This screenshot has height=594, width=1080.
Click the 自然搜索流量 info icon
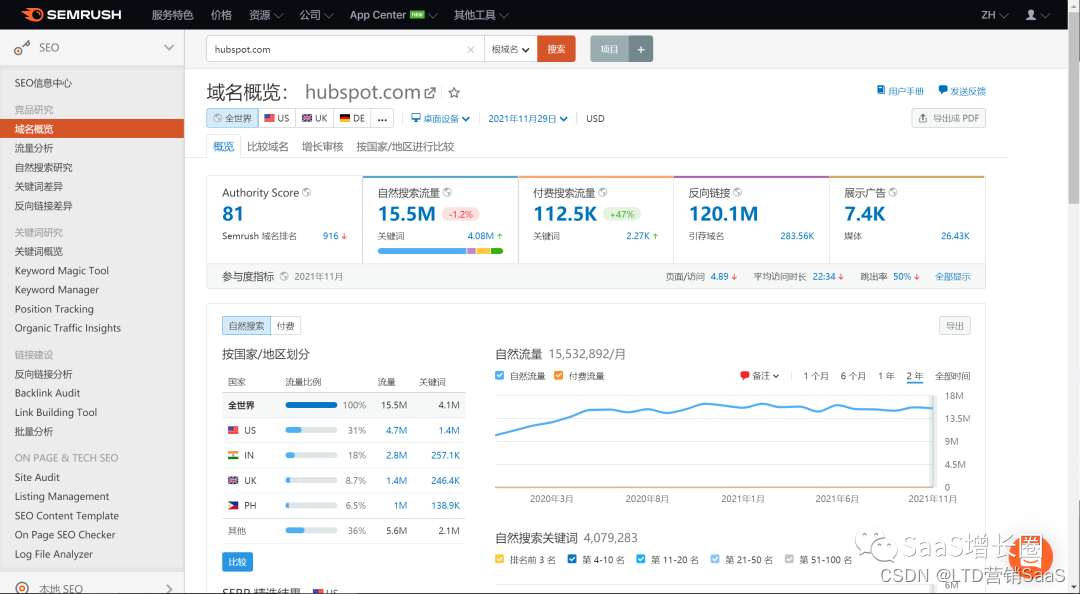[447, 193]
